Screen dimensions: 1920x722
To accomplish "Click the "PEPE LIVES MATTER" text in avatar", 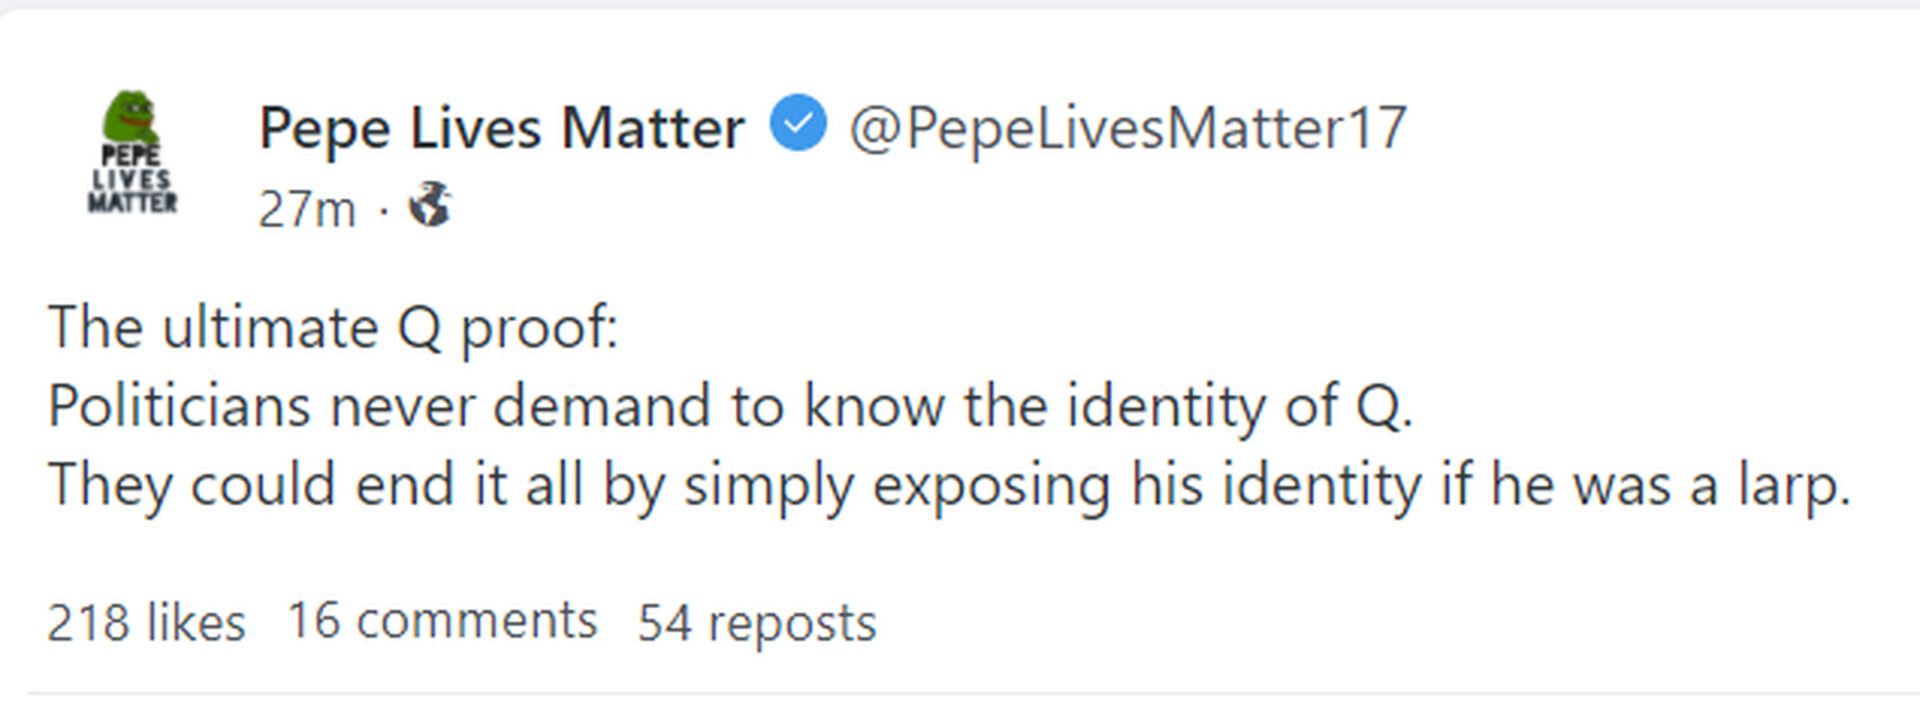I will (132, 180).
